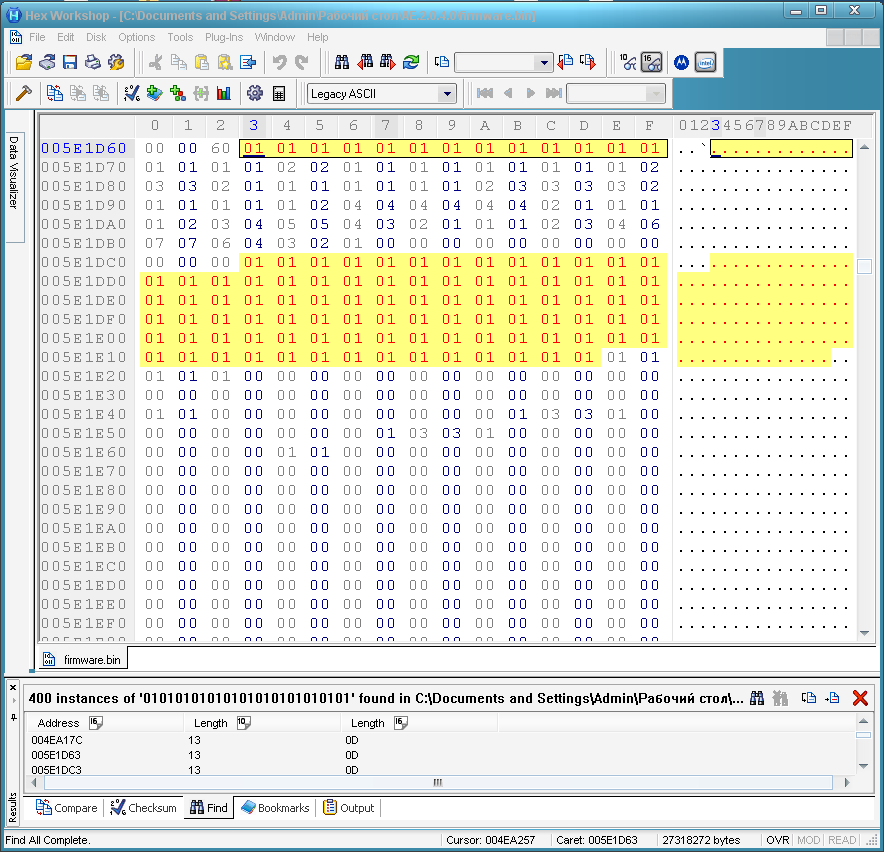
Task: Switch to the Compare results tab
Action: coord(68,808)
